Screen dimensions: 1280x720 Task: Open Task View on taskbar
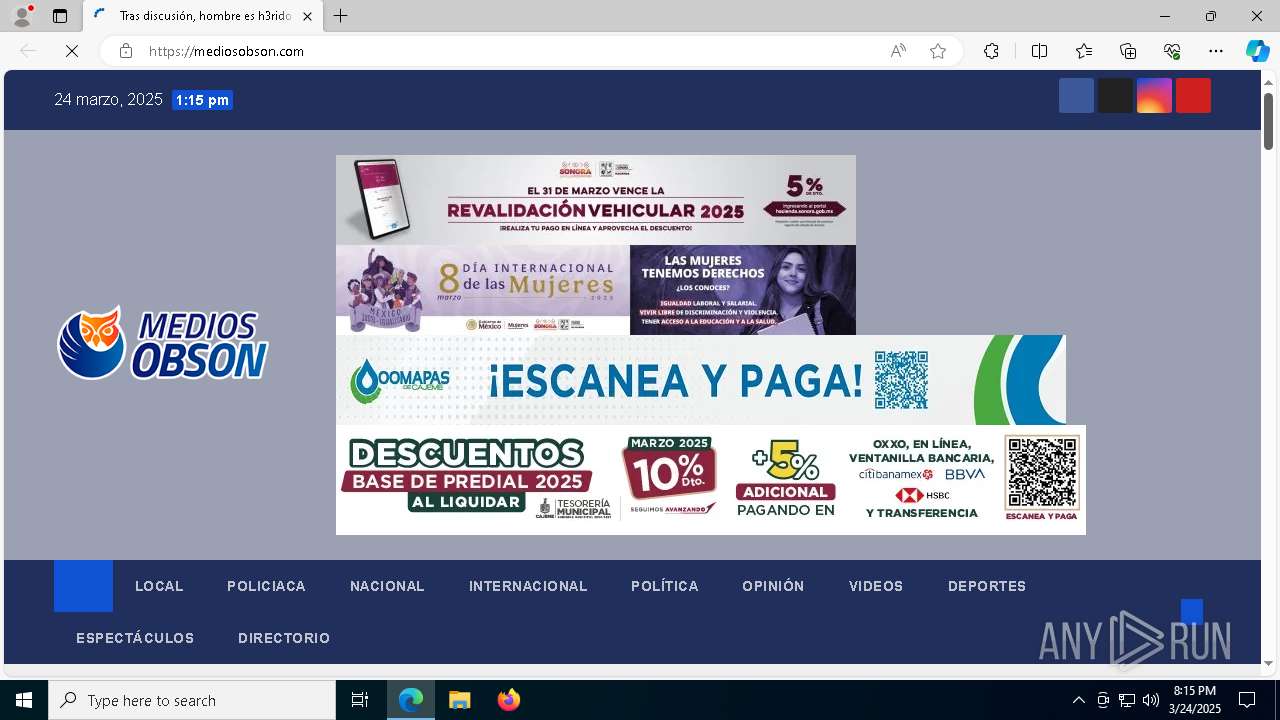point(360,700)
